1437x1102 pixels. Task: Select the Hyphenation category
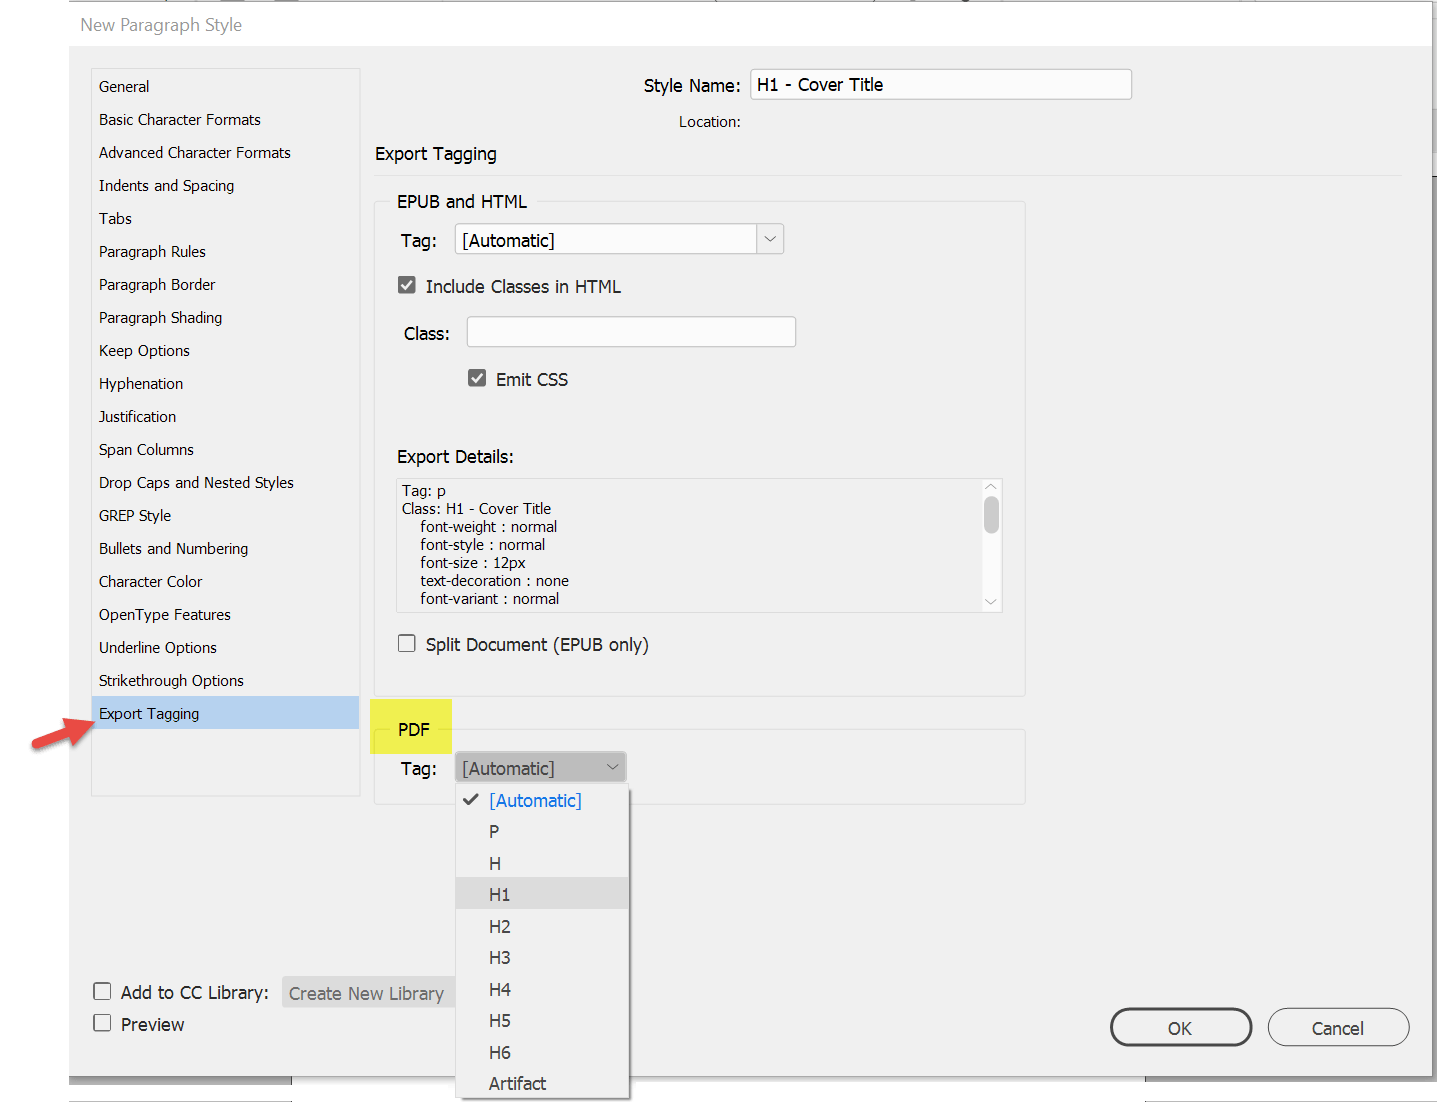point(140,383)
